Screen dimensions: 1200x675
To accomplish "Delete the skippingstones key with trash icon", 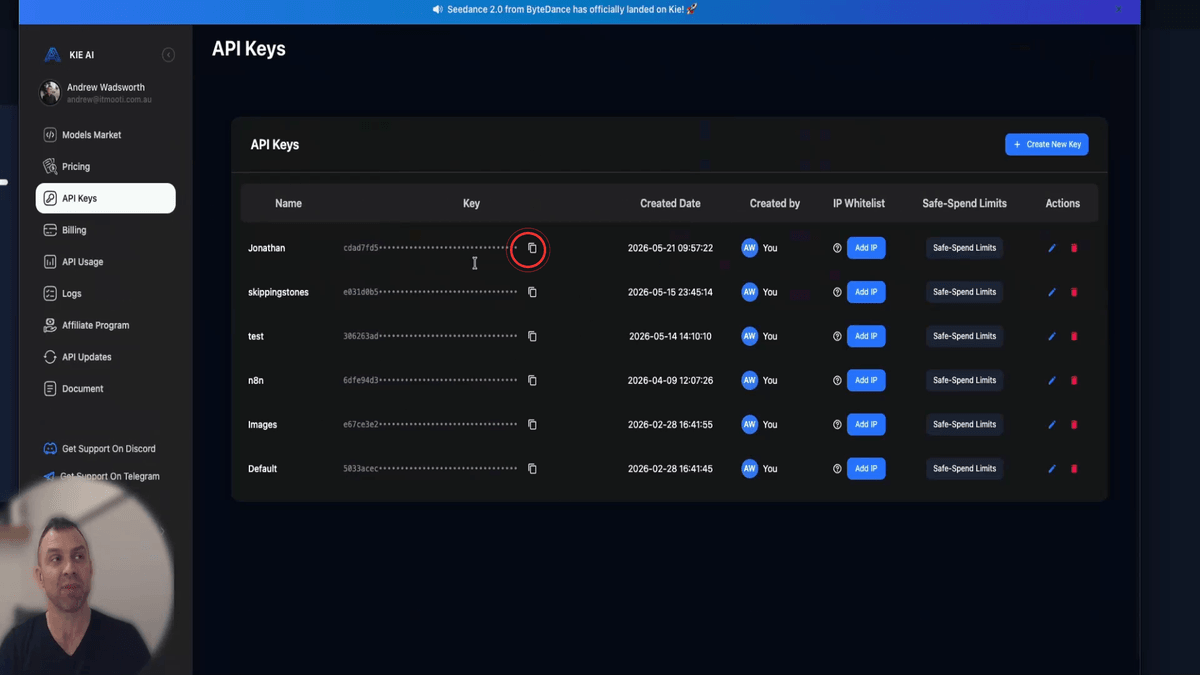I will (x=1074, y=292).
